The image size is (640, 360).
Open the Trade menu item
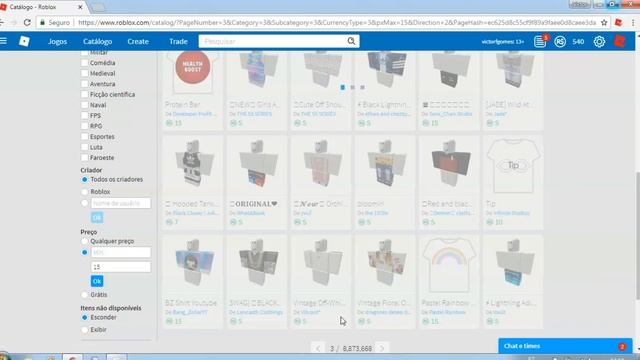pyautogui.click(x=178, y=41)
